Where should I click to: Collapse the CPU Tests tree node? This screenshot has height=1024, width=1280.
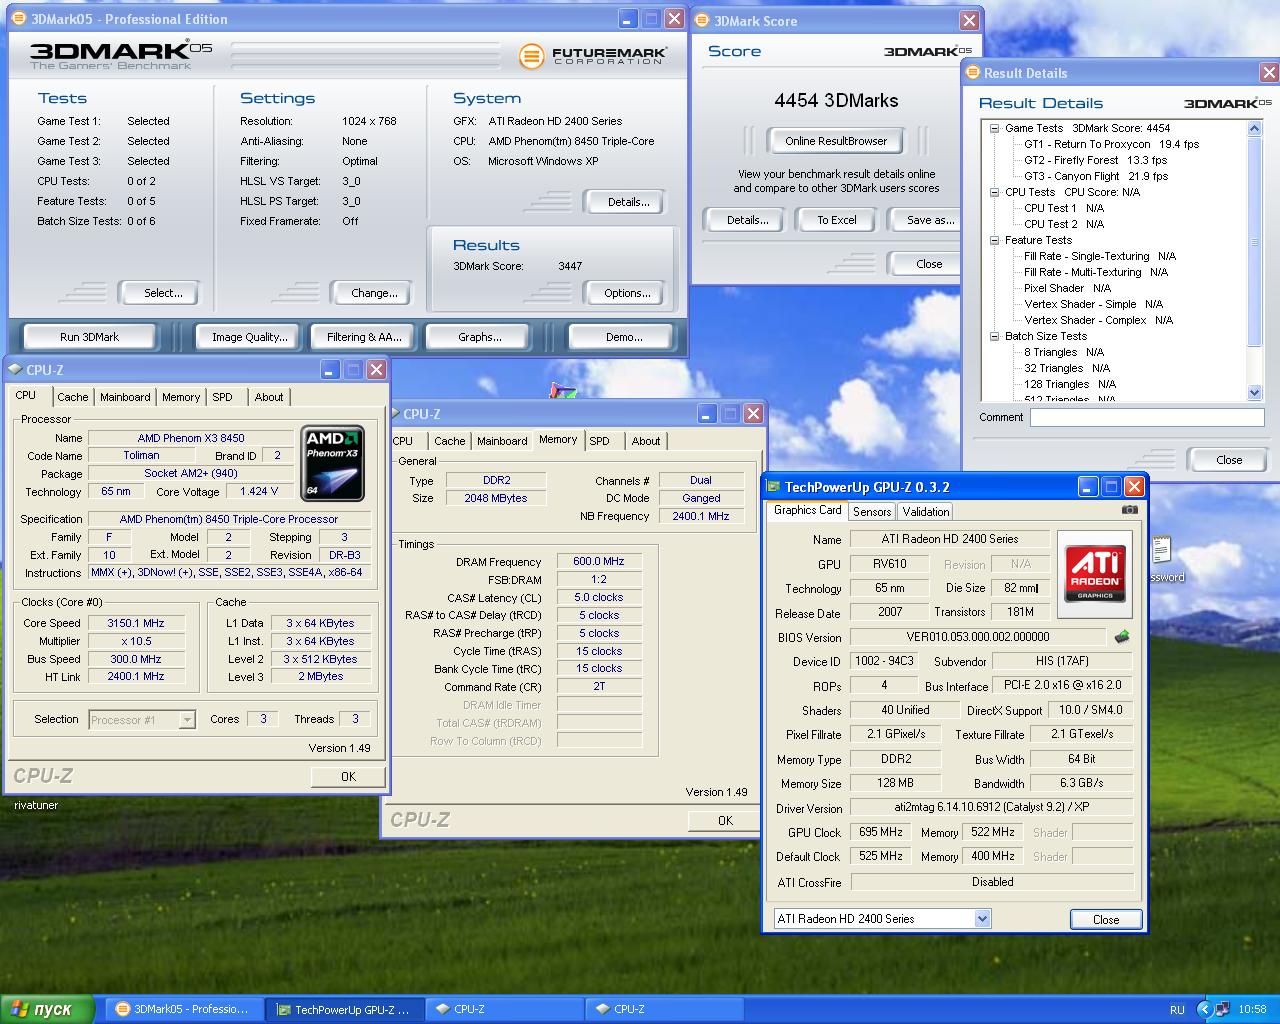click(994, 192)
